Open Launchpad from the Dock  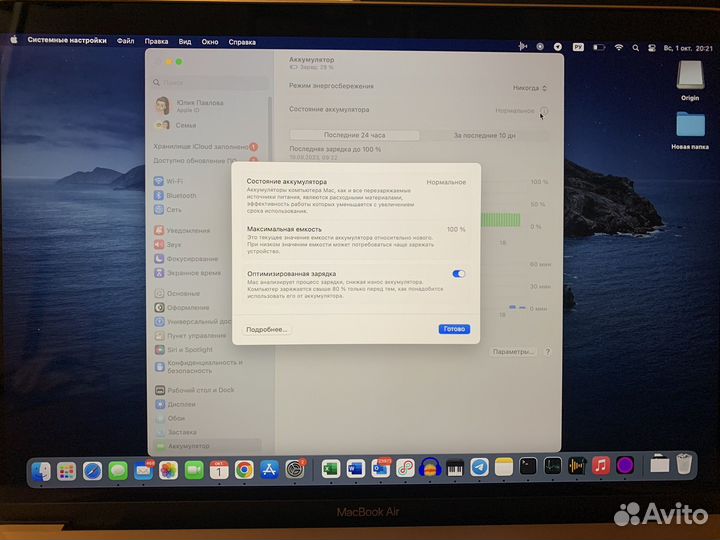click(67, 470)
